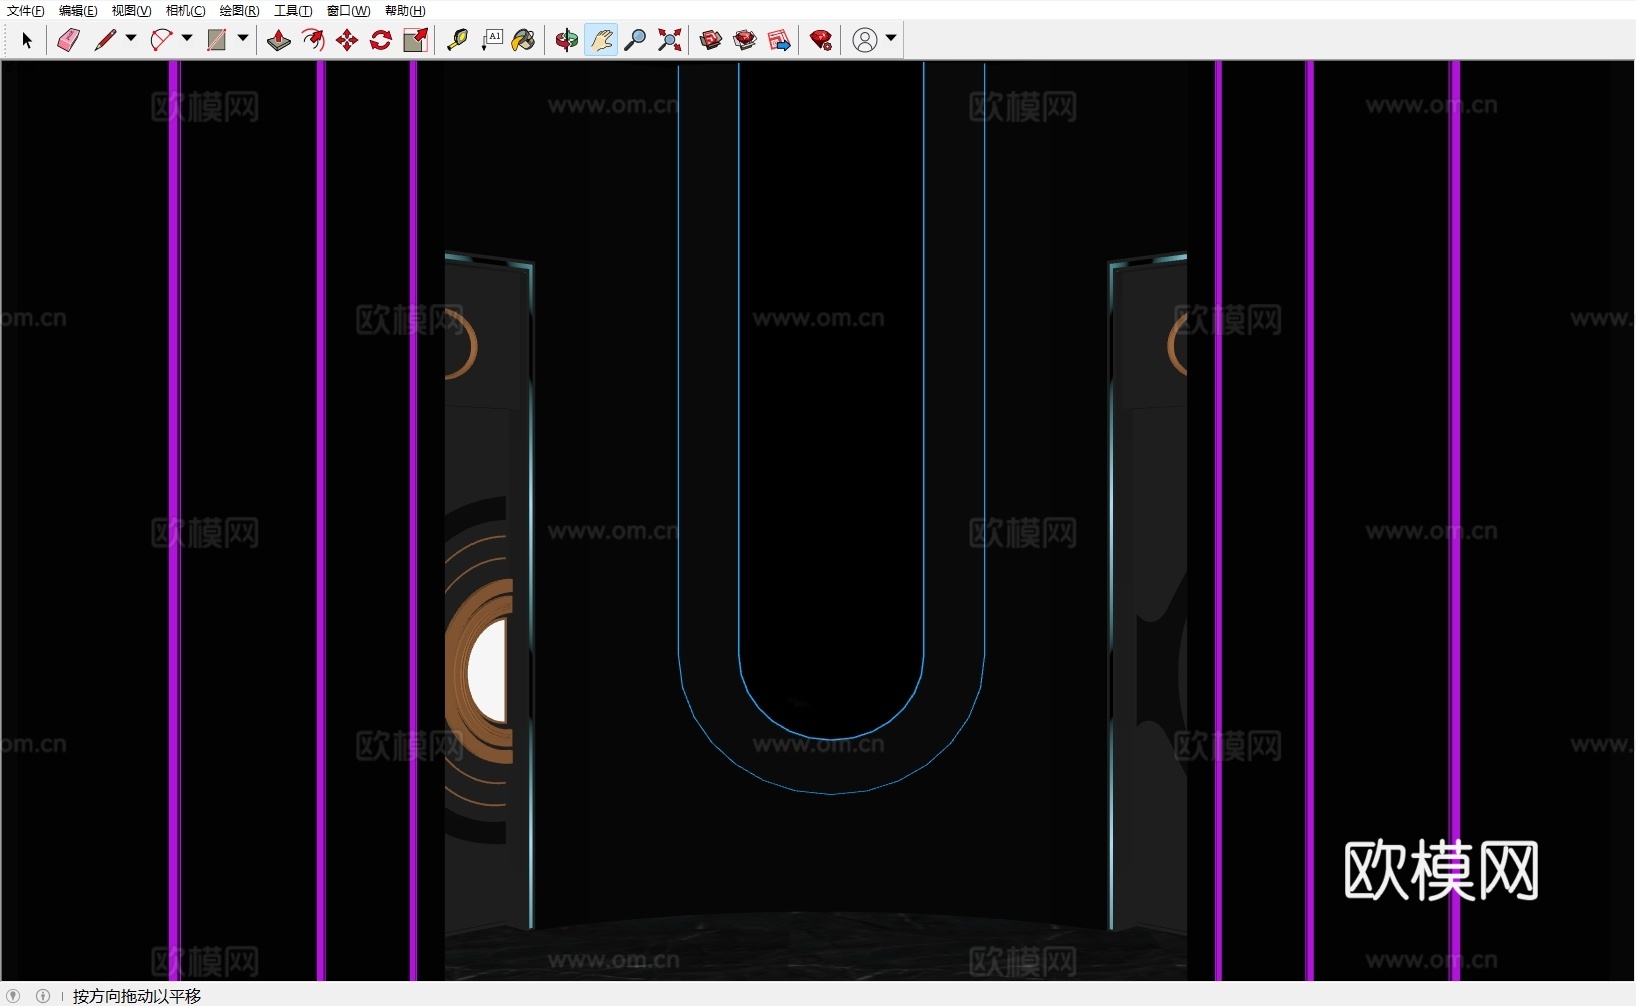1636x1006 pixels.
Task: Open the 工具(T) menu
Action: [x=293, y=11]
